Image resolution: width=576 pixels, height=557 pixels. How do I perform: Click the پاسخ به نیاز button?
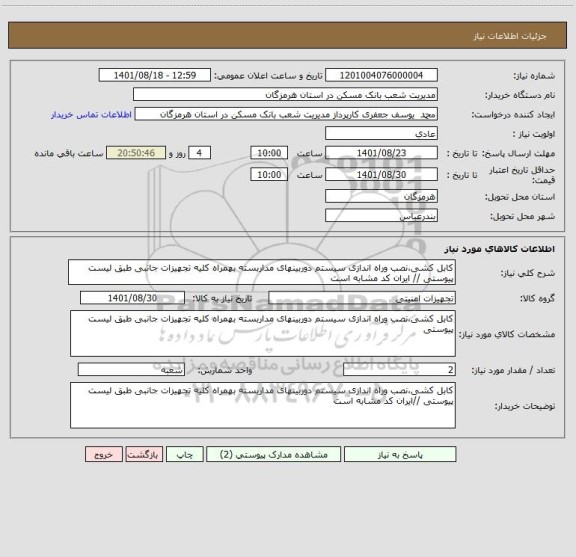(x=400, y=454)
